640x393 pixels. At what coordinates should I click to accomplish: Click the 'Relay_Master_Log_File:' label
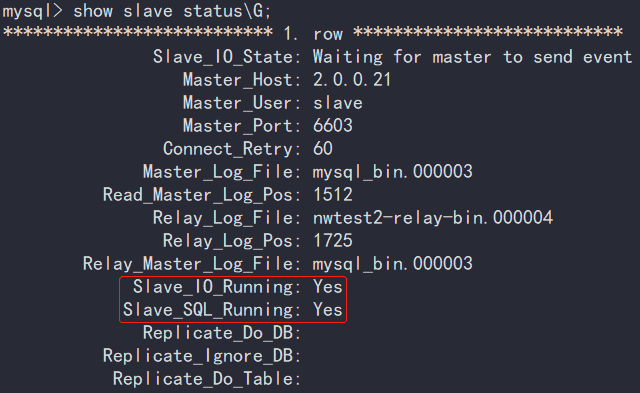192,264
